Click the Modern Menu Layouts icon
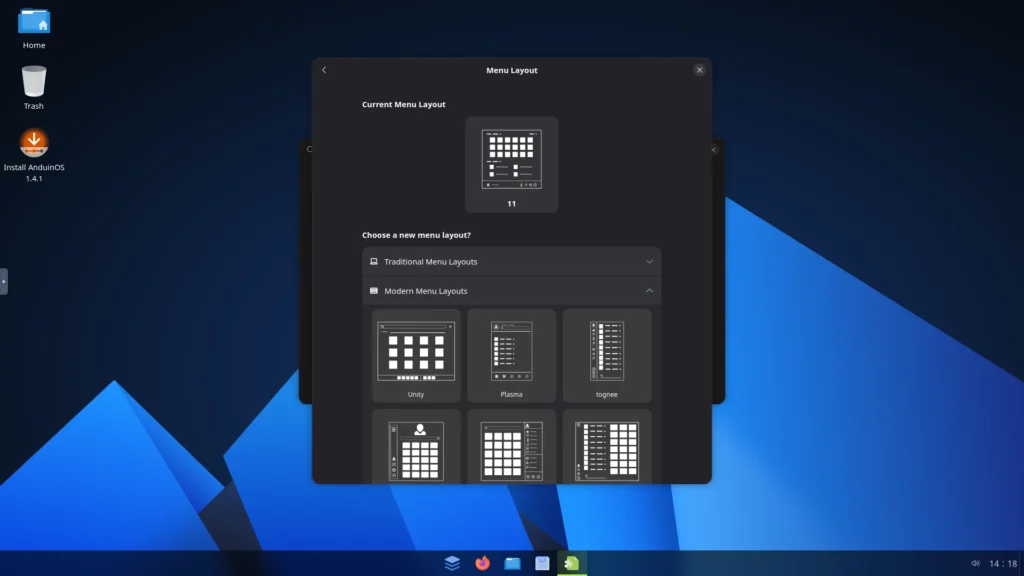This screenshot has width=1024, height=576. pos(374,291)
